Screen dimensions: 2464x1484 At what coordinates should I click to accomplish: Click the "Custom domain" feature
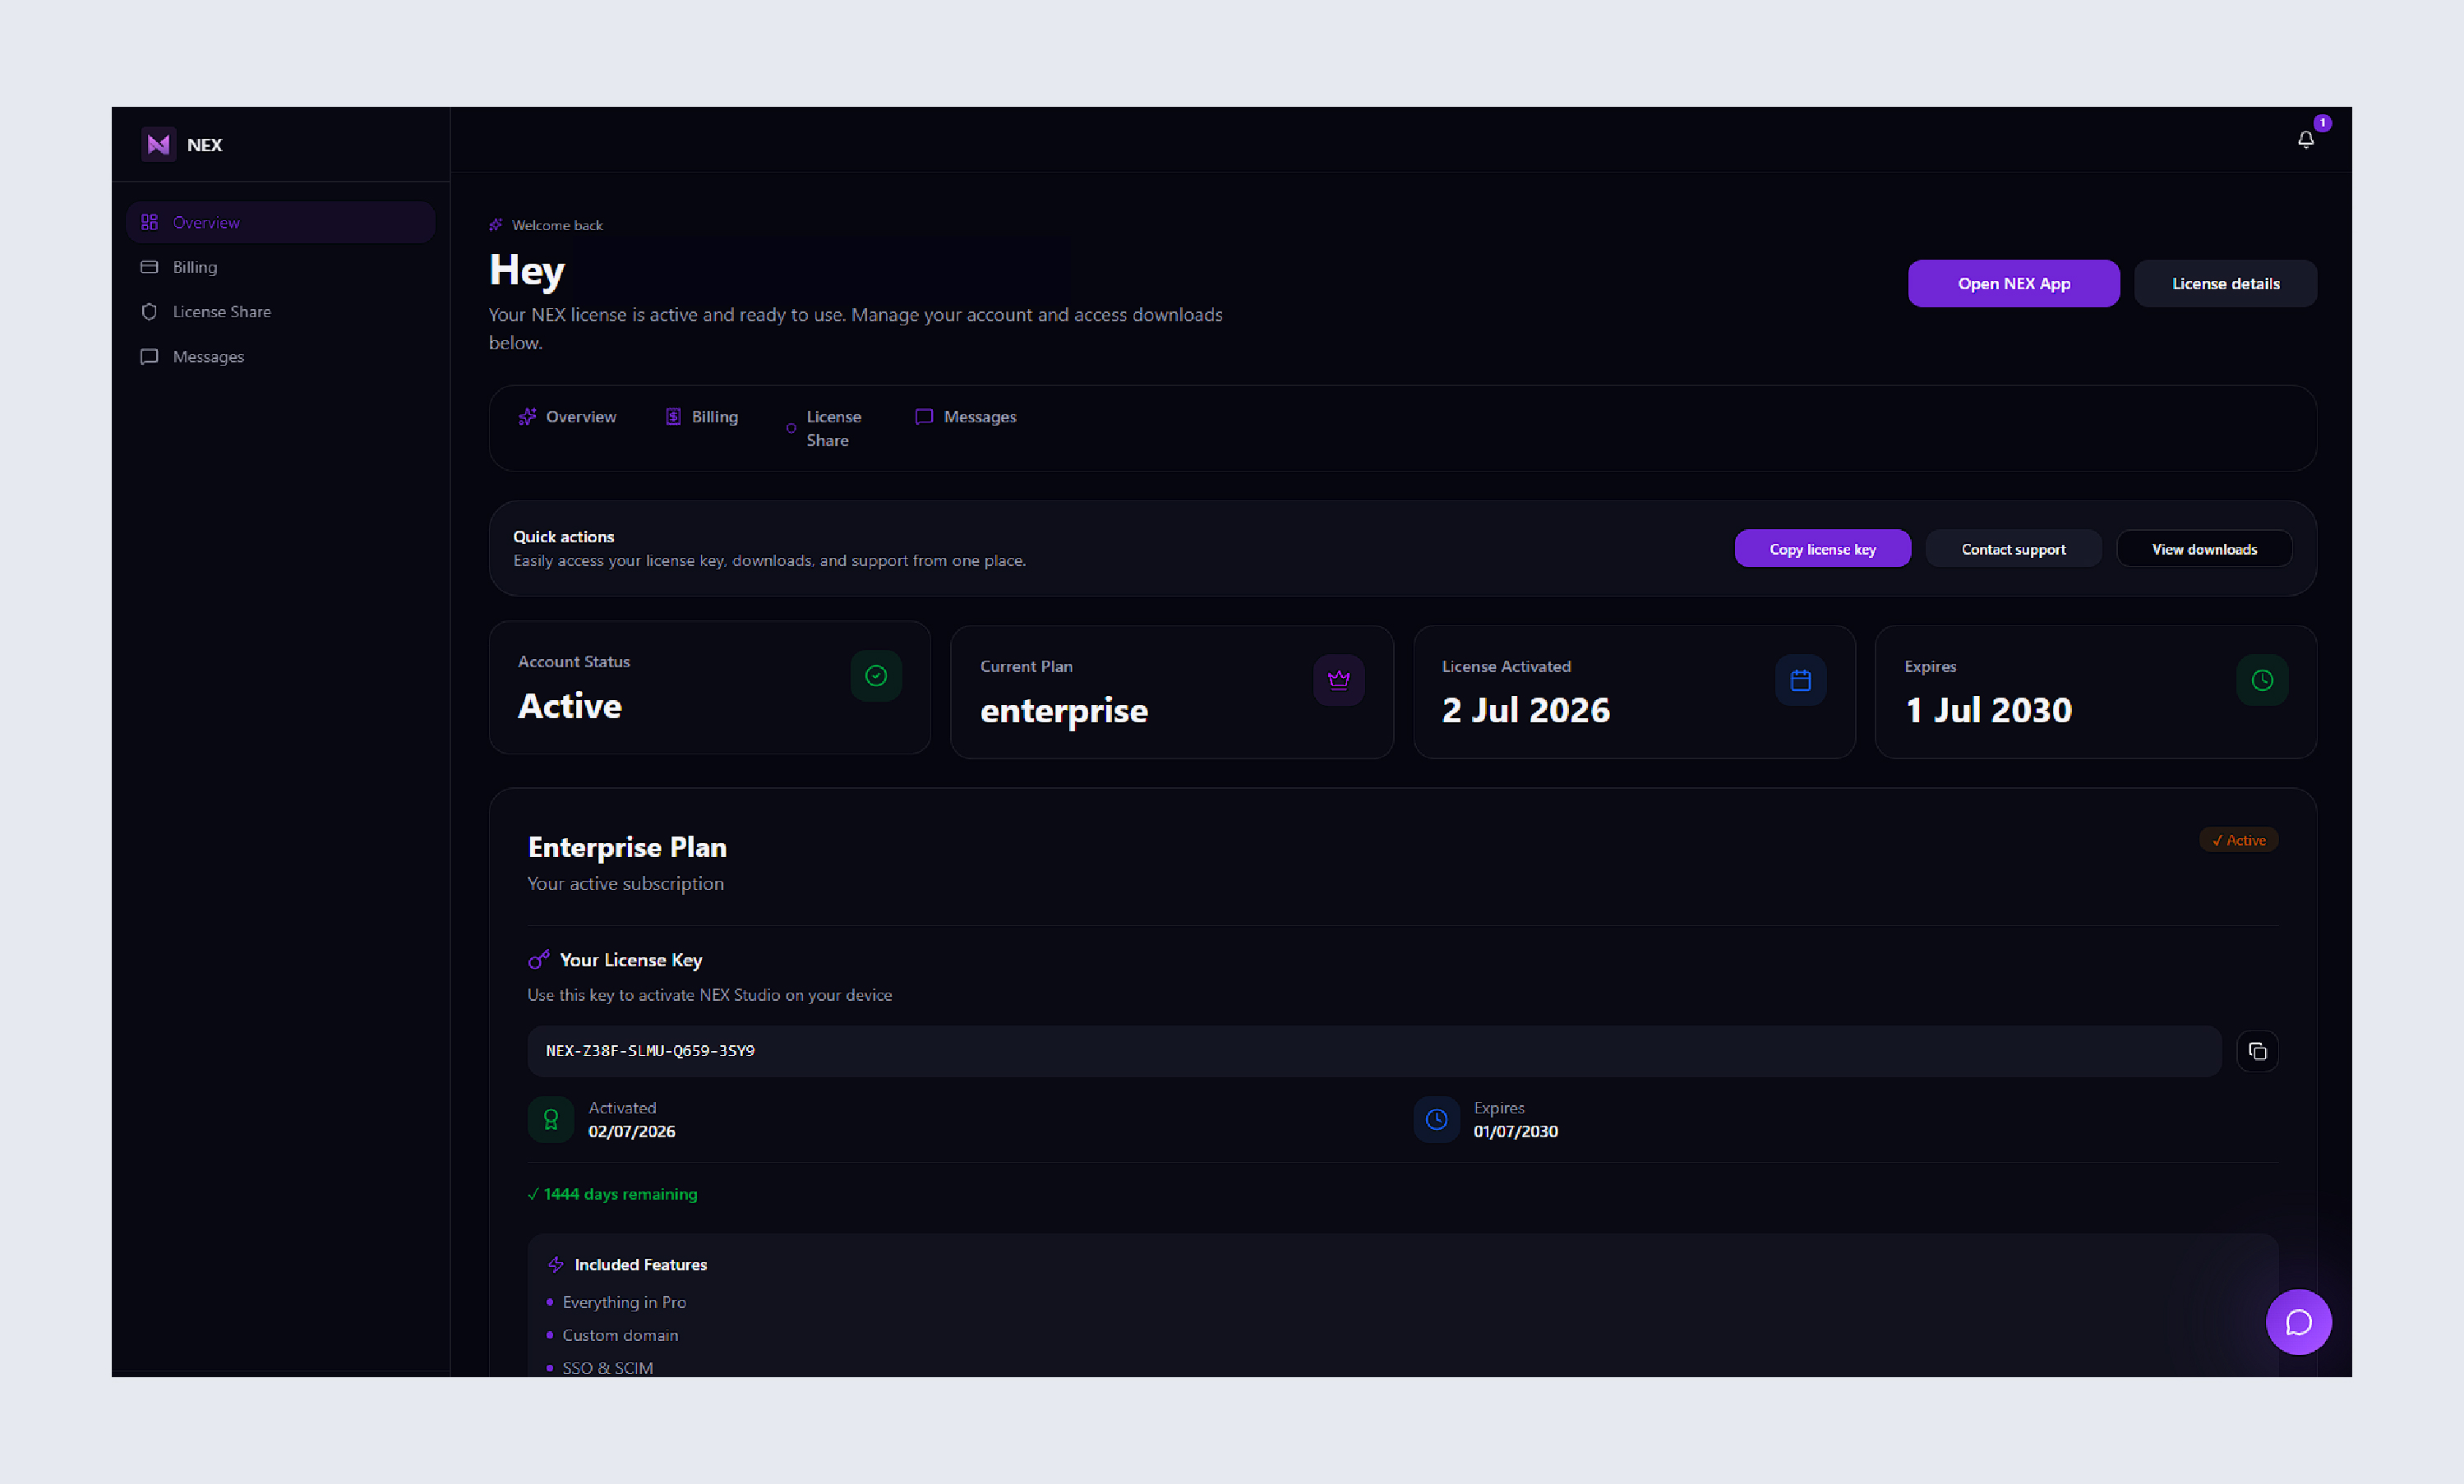click(x=620, y=1335)
